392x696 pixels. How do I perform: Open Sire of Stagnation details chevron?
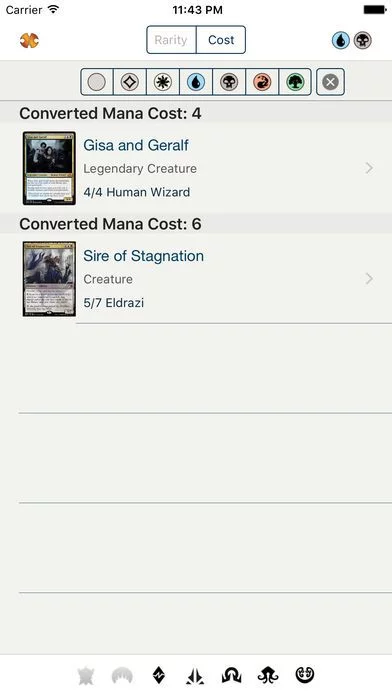pos(369,278)
